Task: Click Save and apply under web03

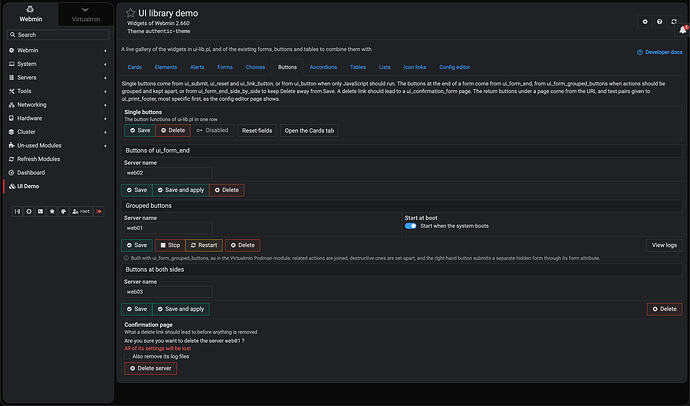Action: point(181,309)
